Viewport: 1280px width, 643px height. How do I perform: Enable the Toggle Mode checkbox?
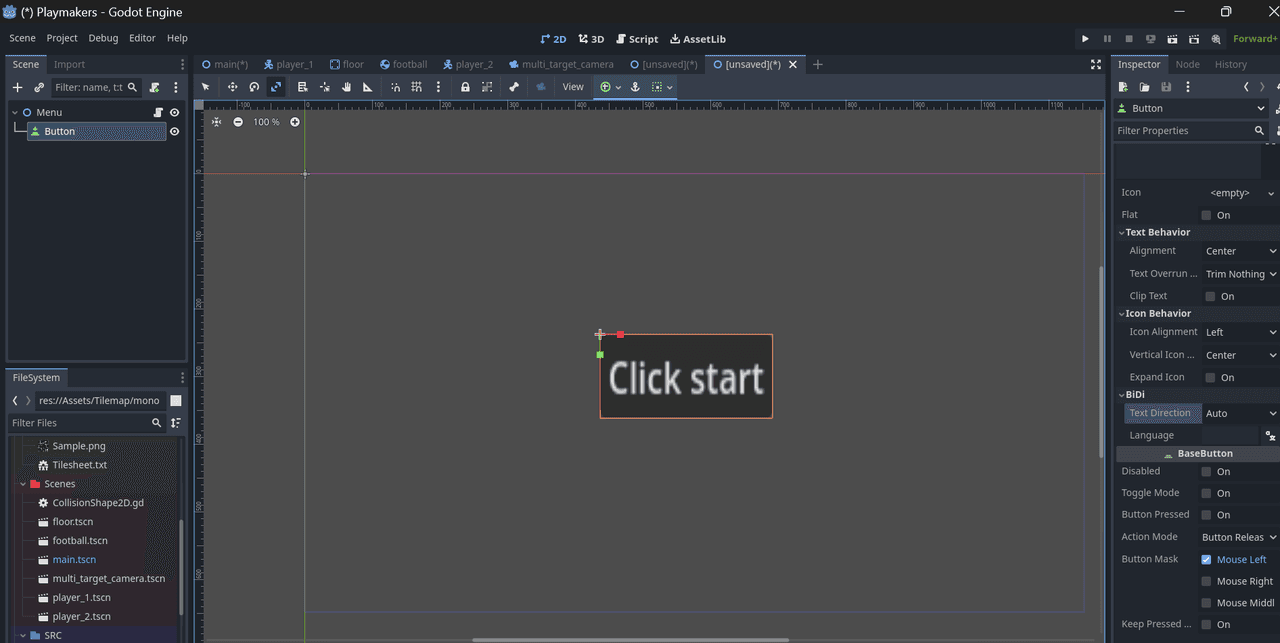1206,493
